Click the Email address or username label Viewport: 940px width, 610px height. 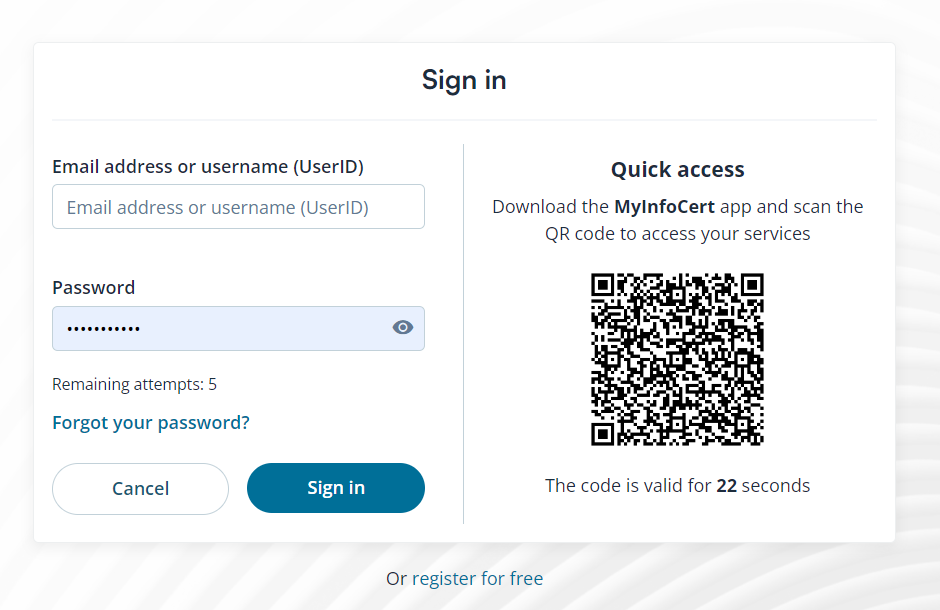pyautogui.click(x=208, y=167)
